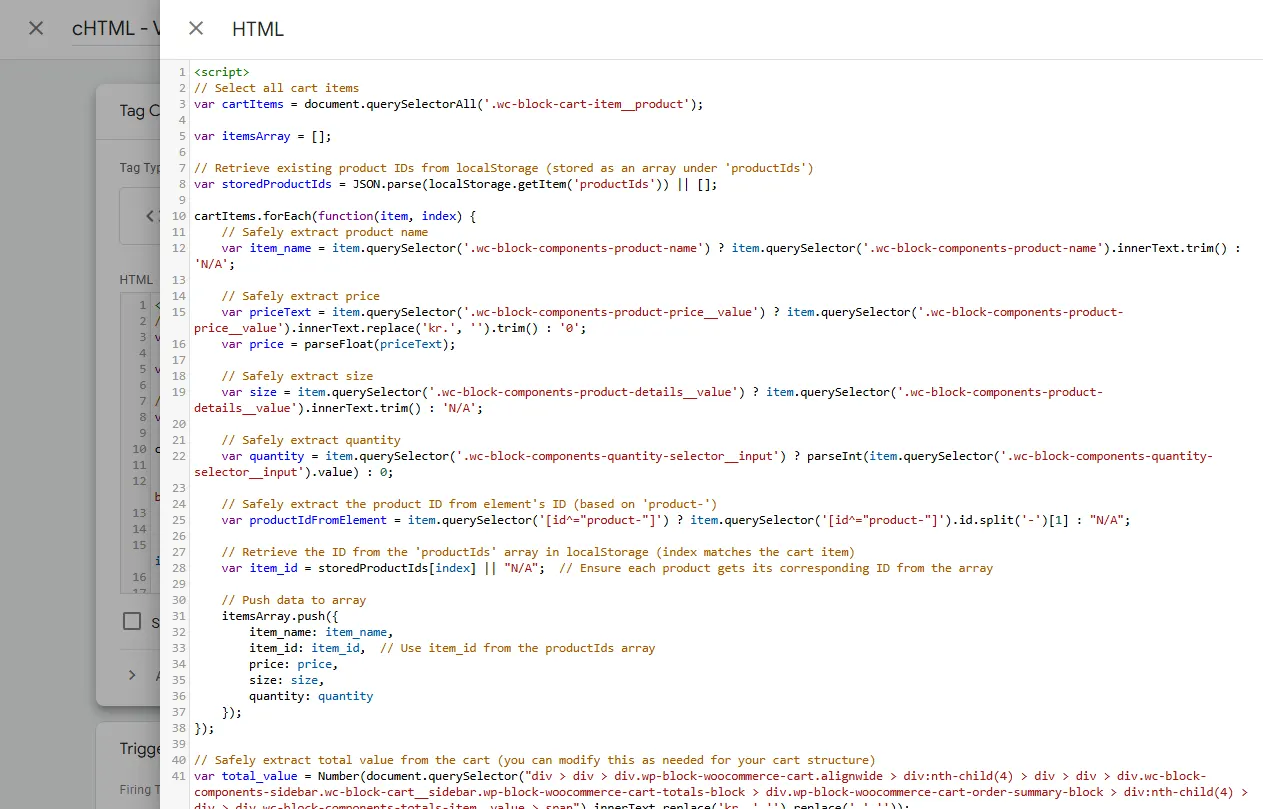This screenshot has width=1263, height=809.
Task: Click the 'var priceText' assignment line
Action: 658,320
